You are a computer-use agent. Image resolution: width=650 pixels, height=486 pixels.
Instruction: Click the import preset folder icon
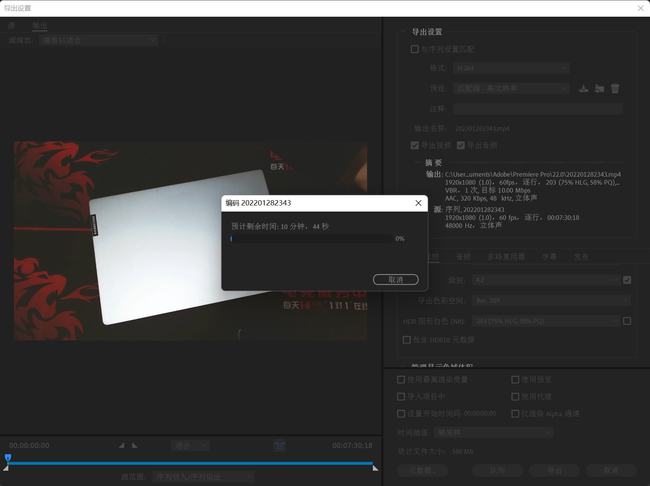click(x=599, y=88)
